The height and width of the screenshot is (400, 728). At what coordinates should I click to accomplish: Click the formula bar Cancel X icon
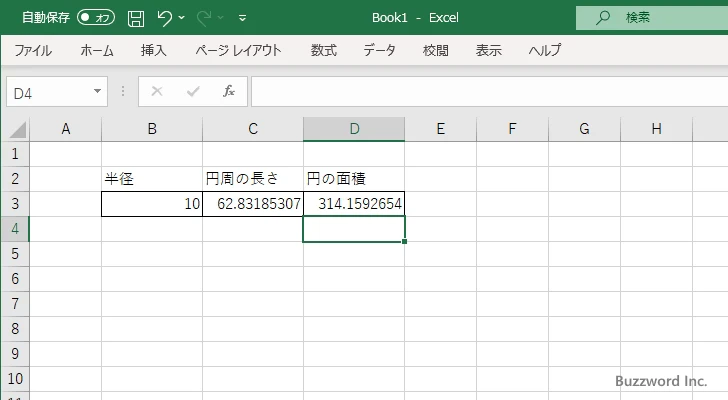pyautogui.click(x=157, y=91)
